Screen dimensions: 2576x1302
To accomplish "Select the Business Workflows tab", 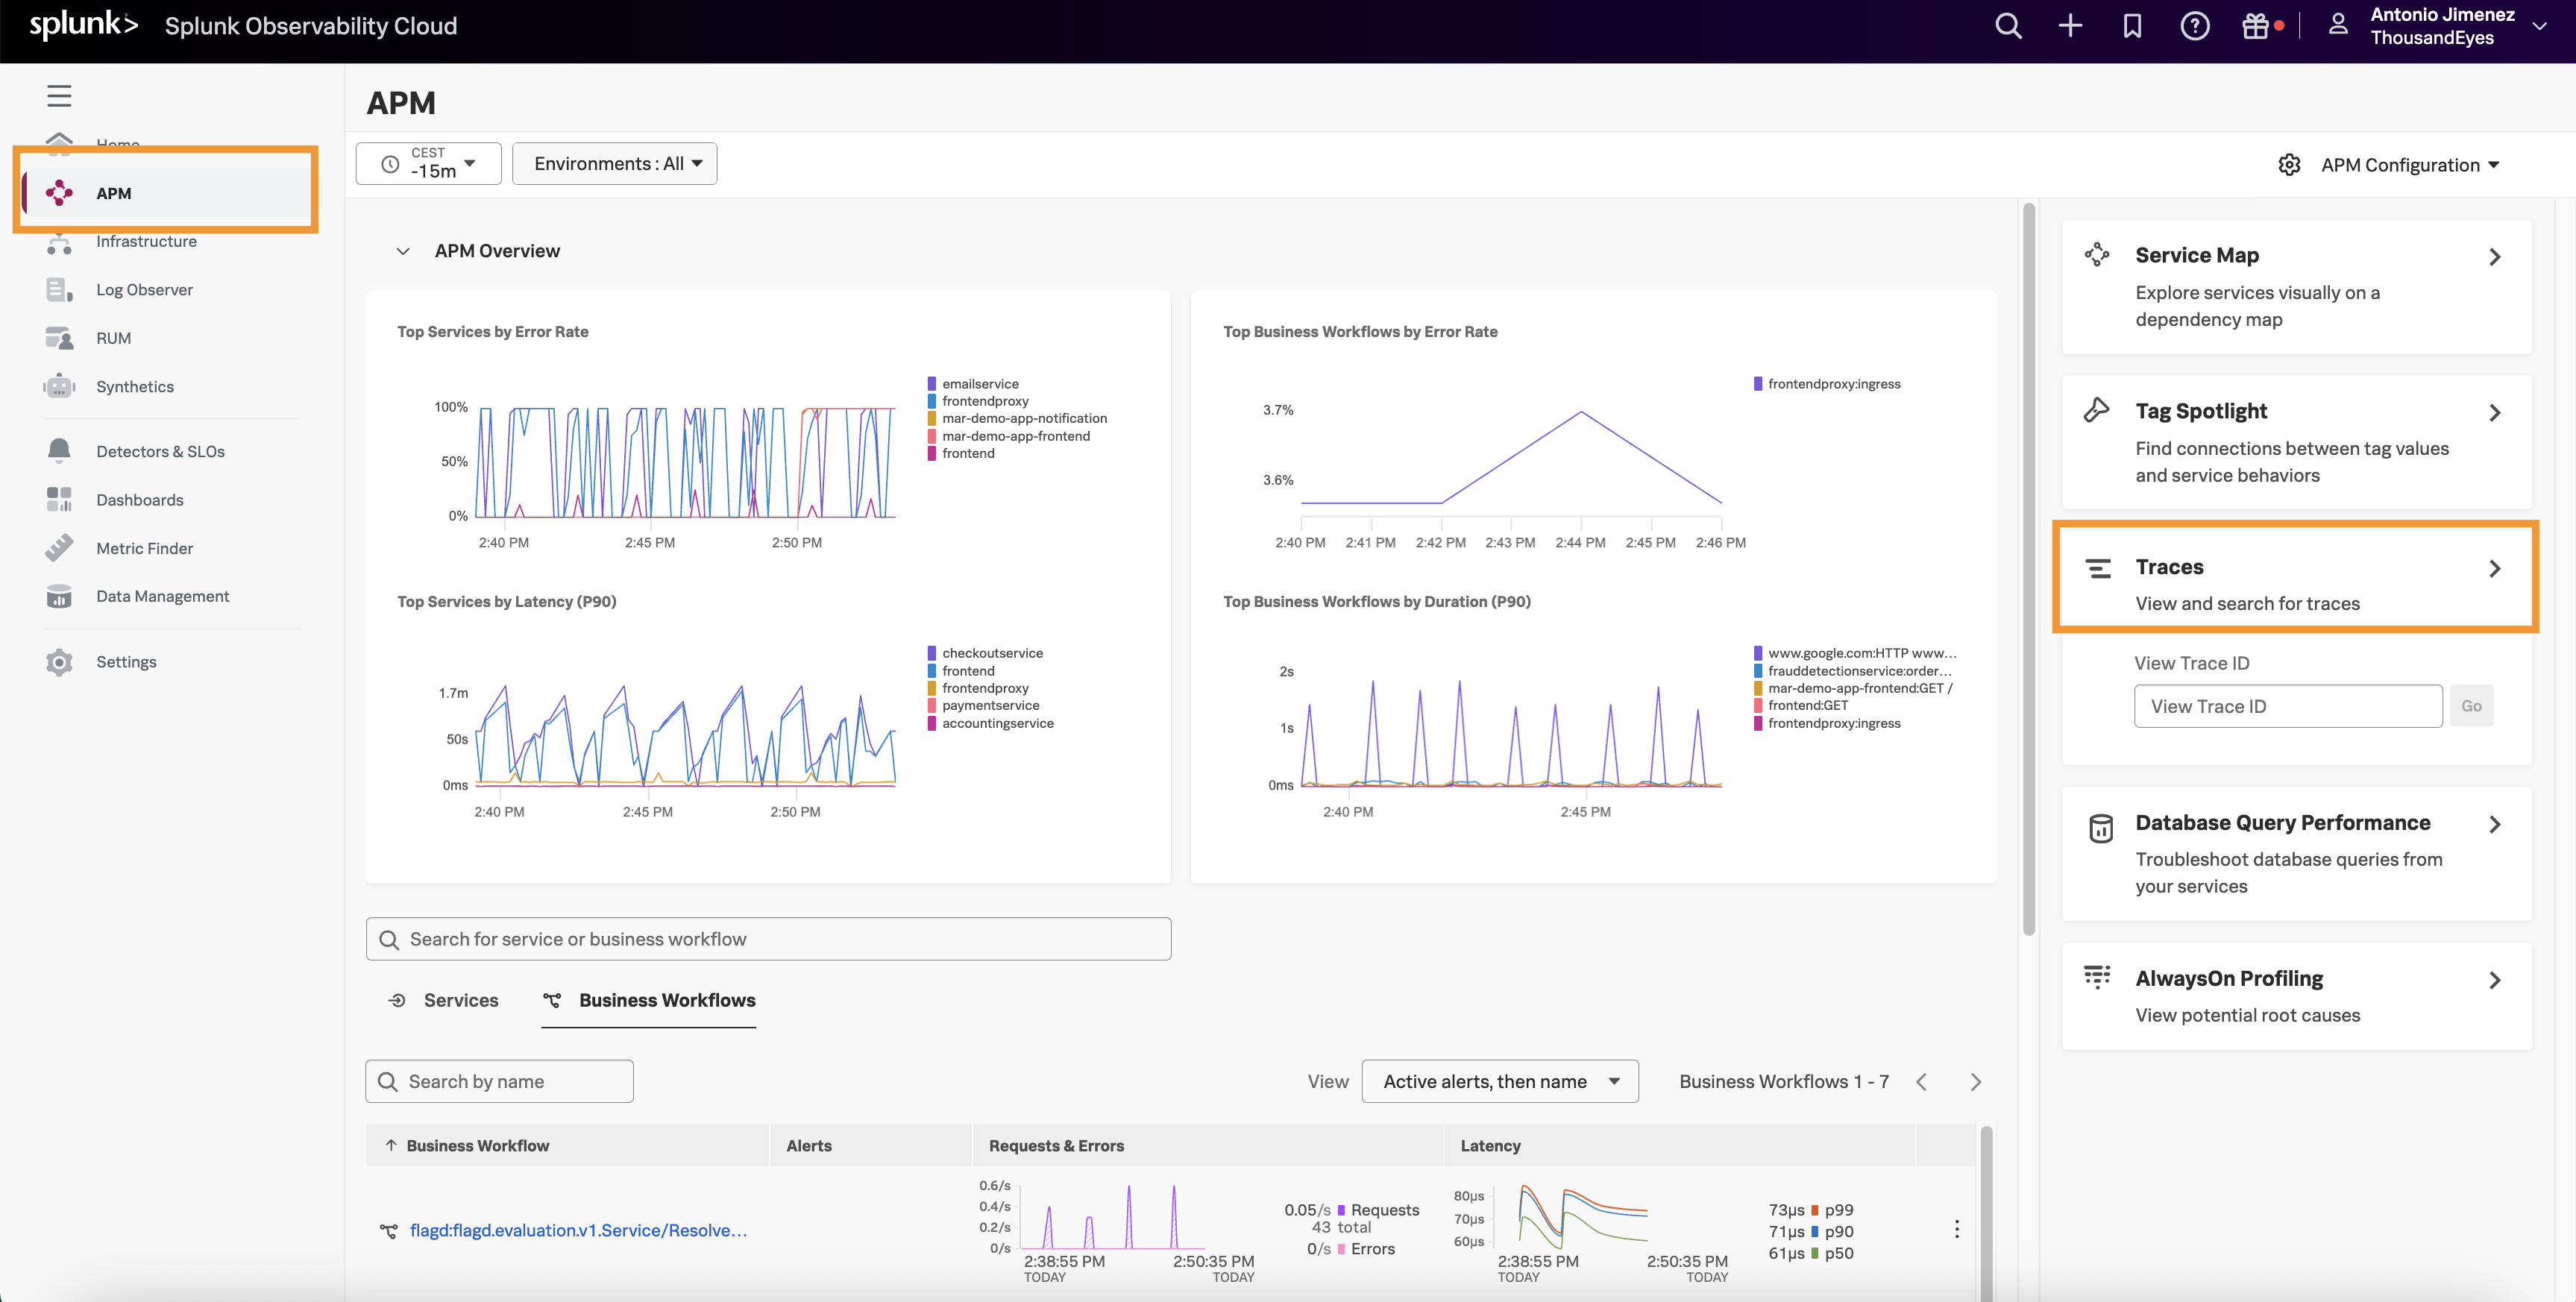I will (x=649, y=1000).
